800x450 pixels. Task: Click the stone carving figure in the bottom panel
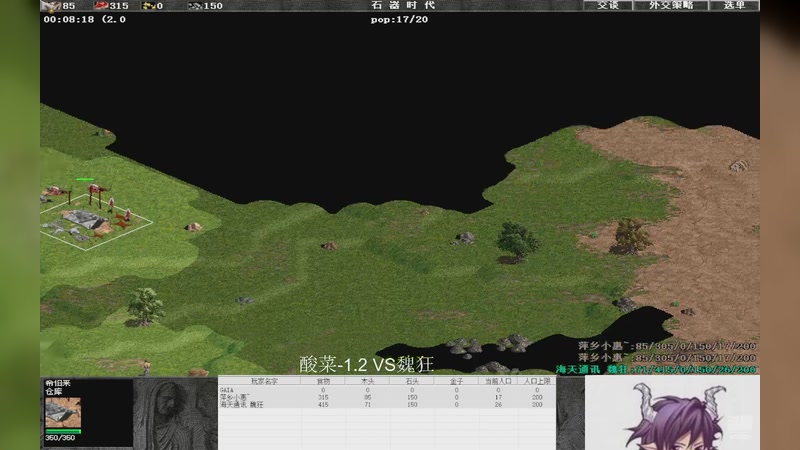pos(175,414)
